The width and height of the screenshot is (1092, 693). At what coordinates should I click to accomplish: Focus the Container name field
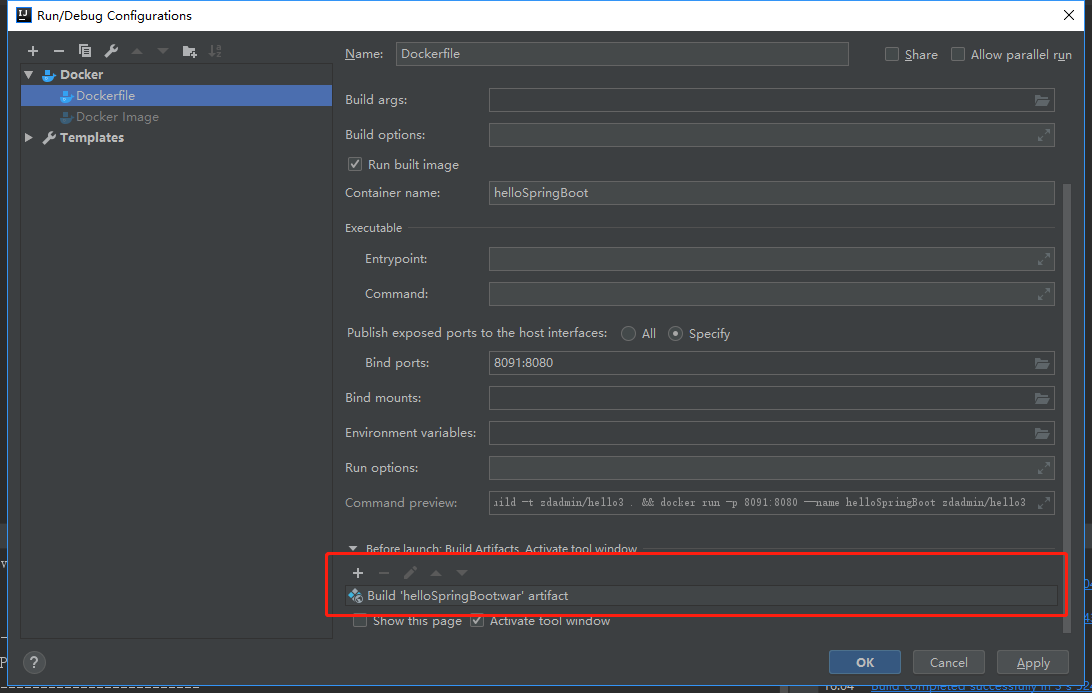[772, 193]
